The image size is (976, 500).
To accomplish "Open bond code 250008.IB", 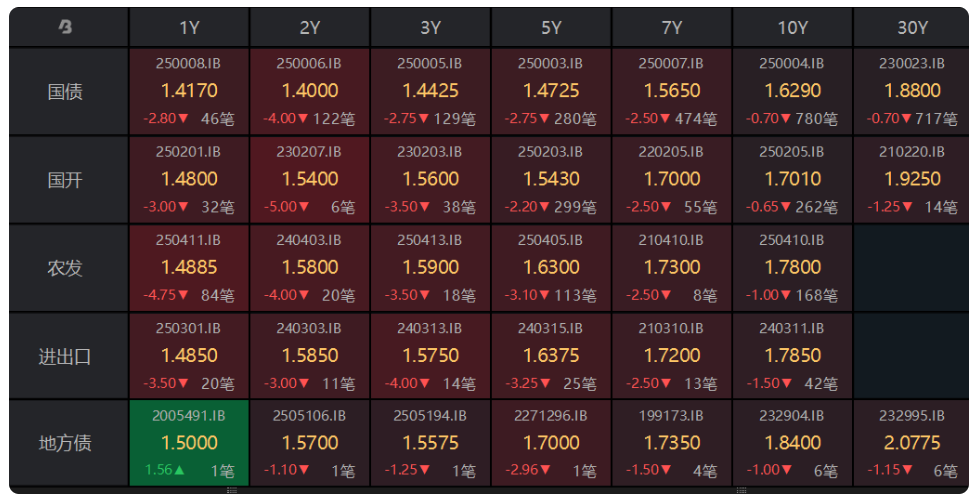I will [189, 64].
